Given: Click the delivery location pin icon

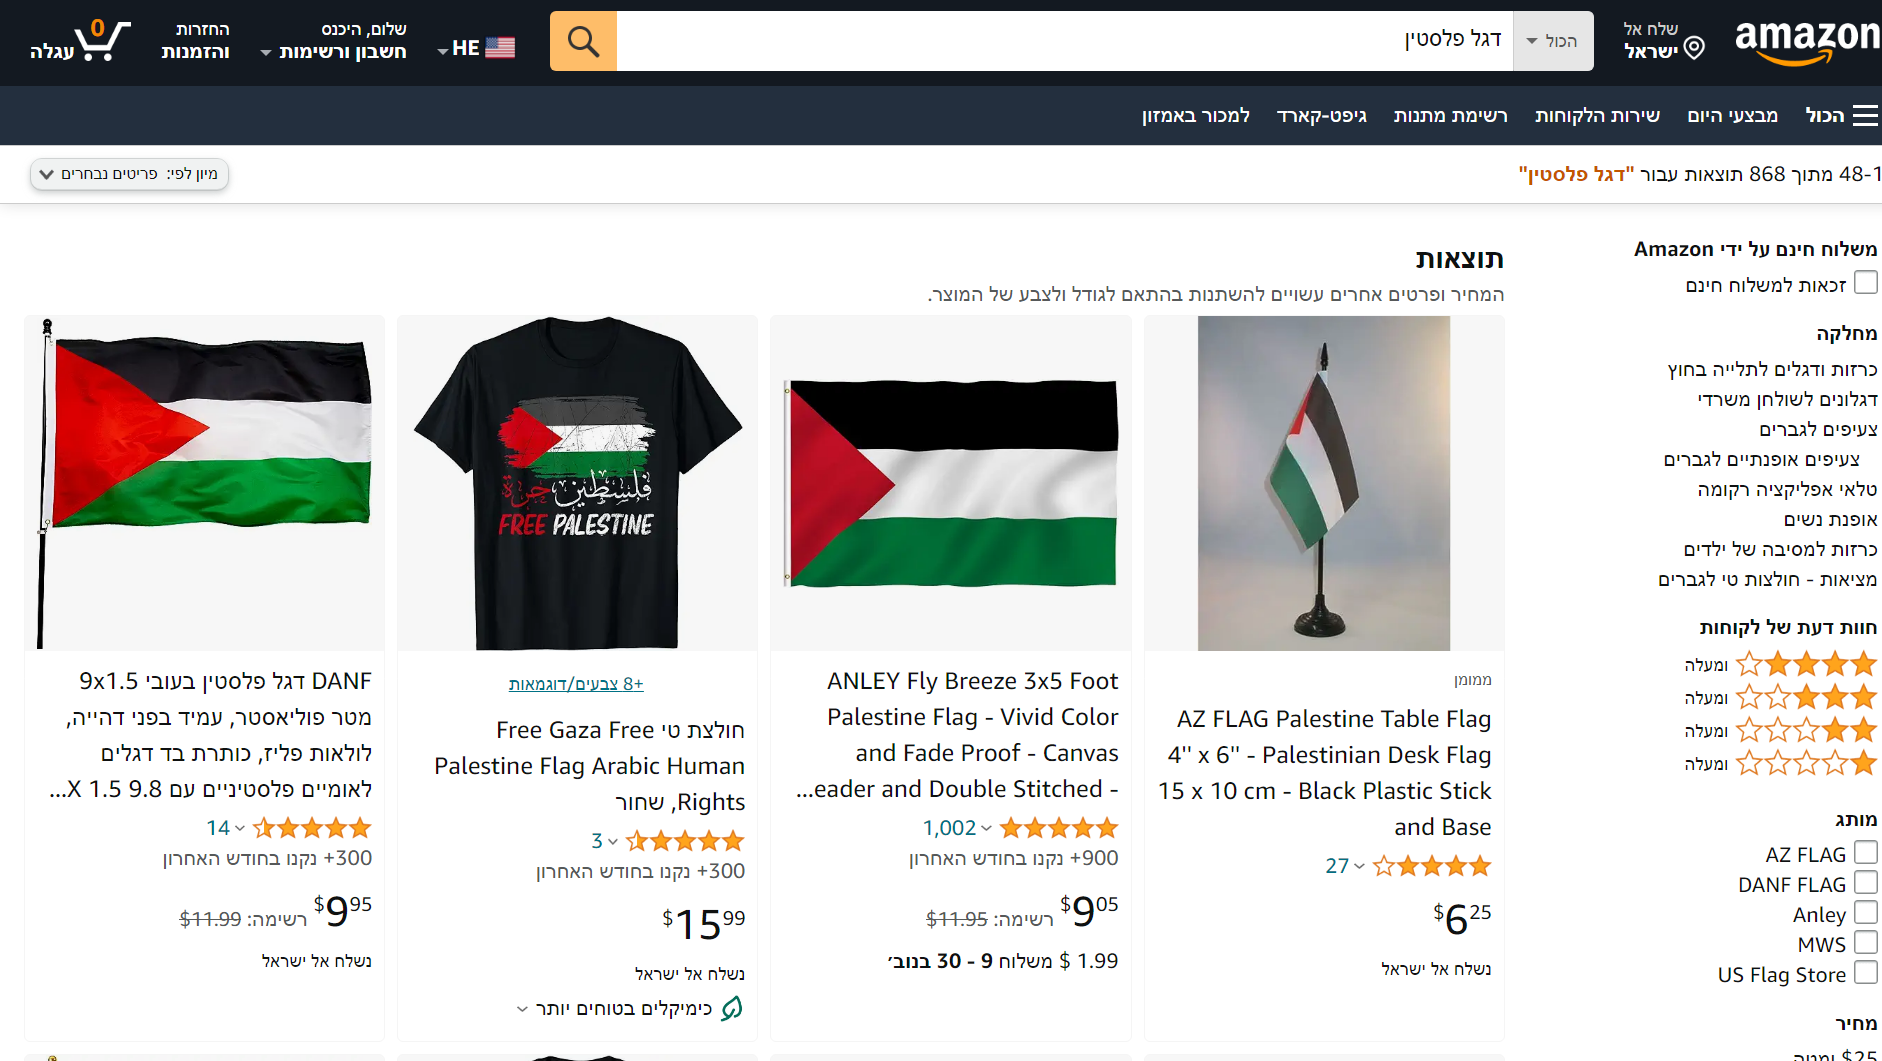Looking at the screenshot, I should (x=1694, y=48).
